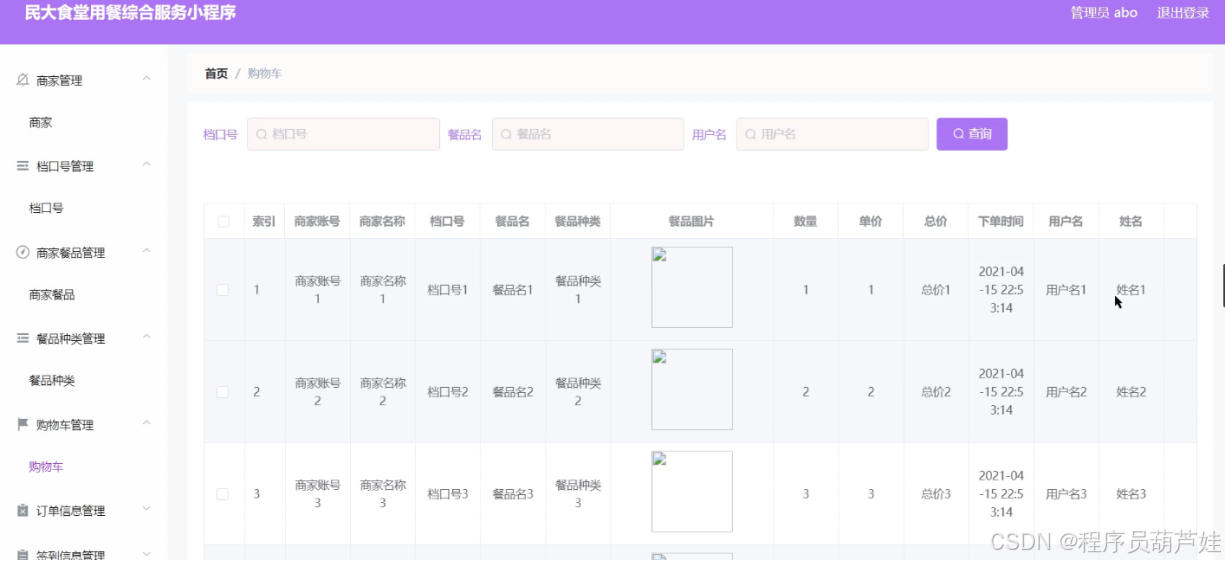Click the 档口号2 cell
The image size is (1225, 561).
pos(448,392)
